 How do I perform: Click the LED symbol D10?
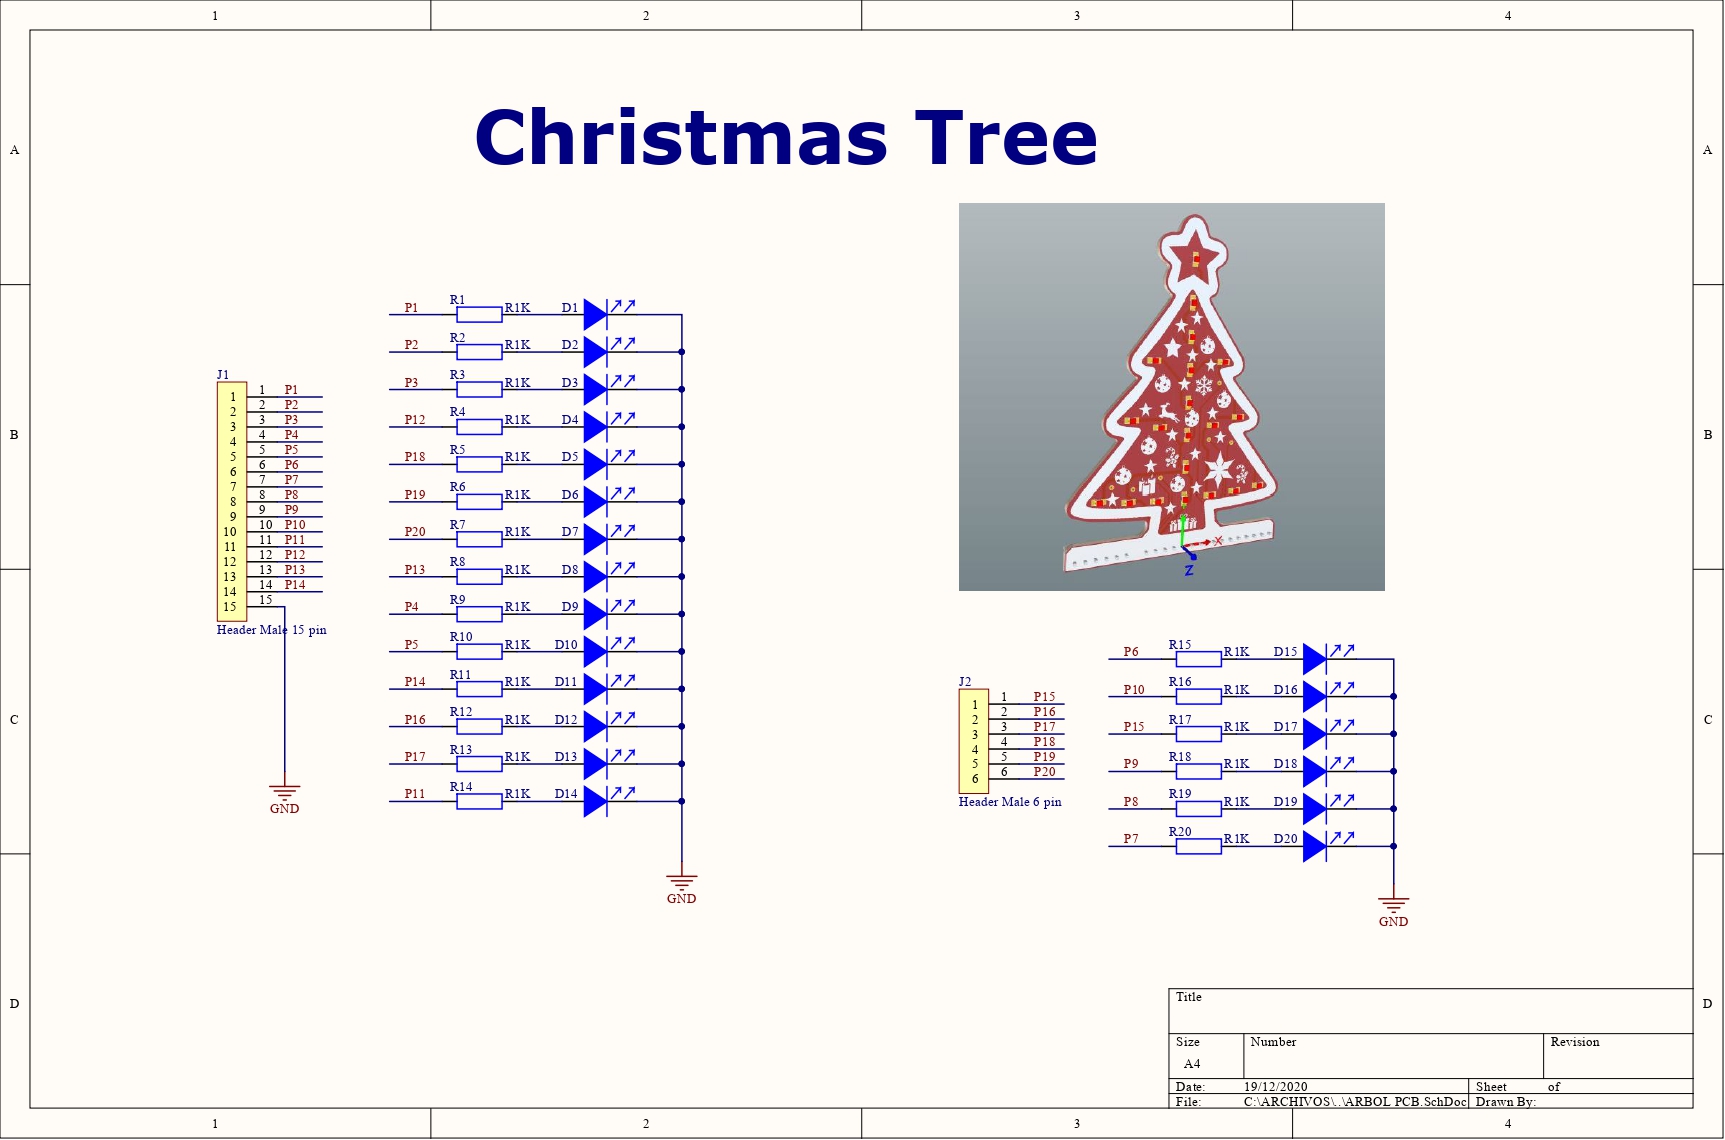coord(597,648)
